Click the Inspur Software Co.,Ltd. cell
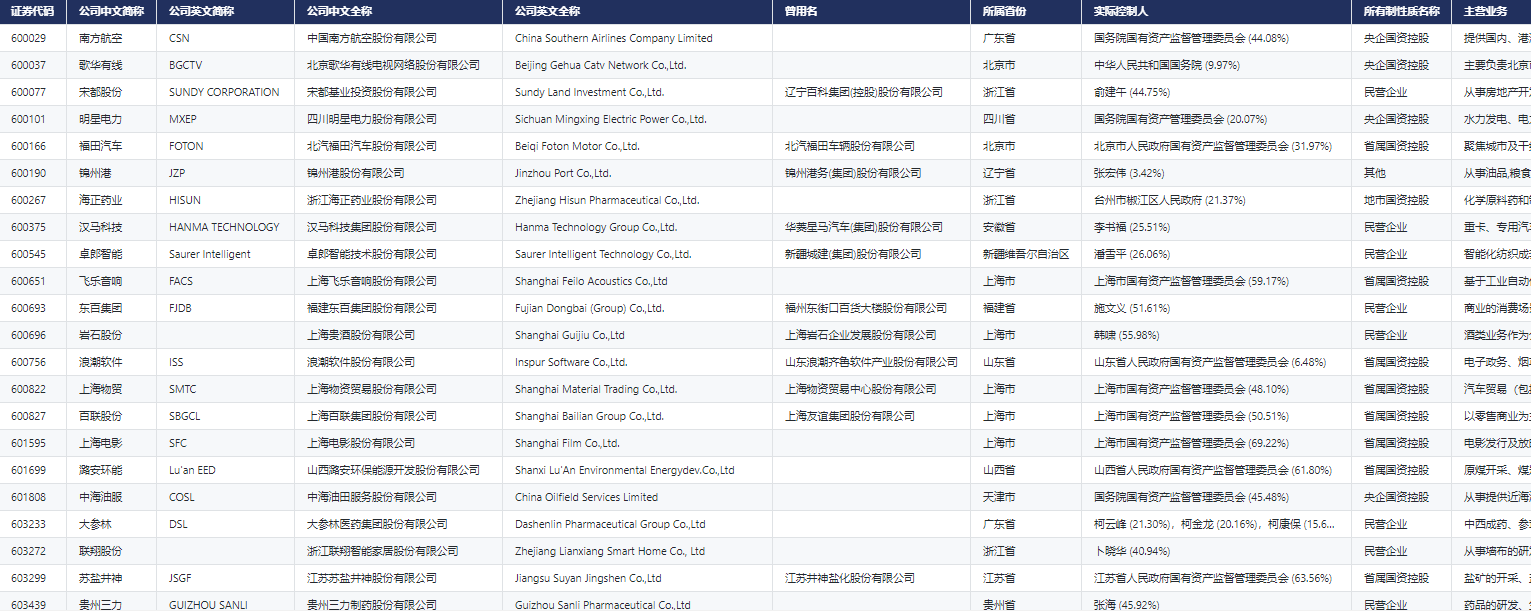The height and width of the screenshot is (611, 1531). click(638, 362)
